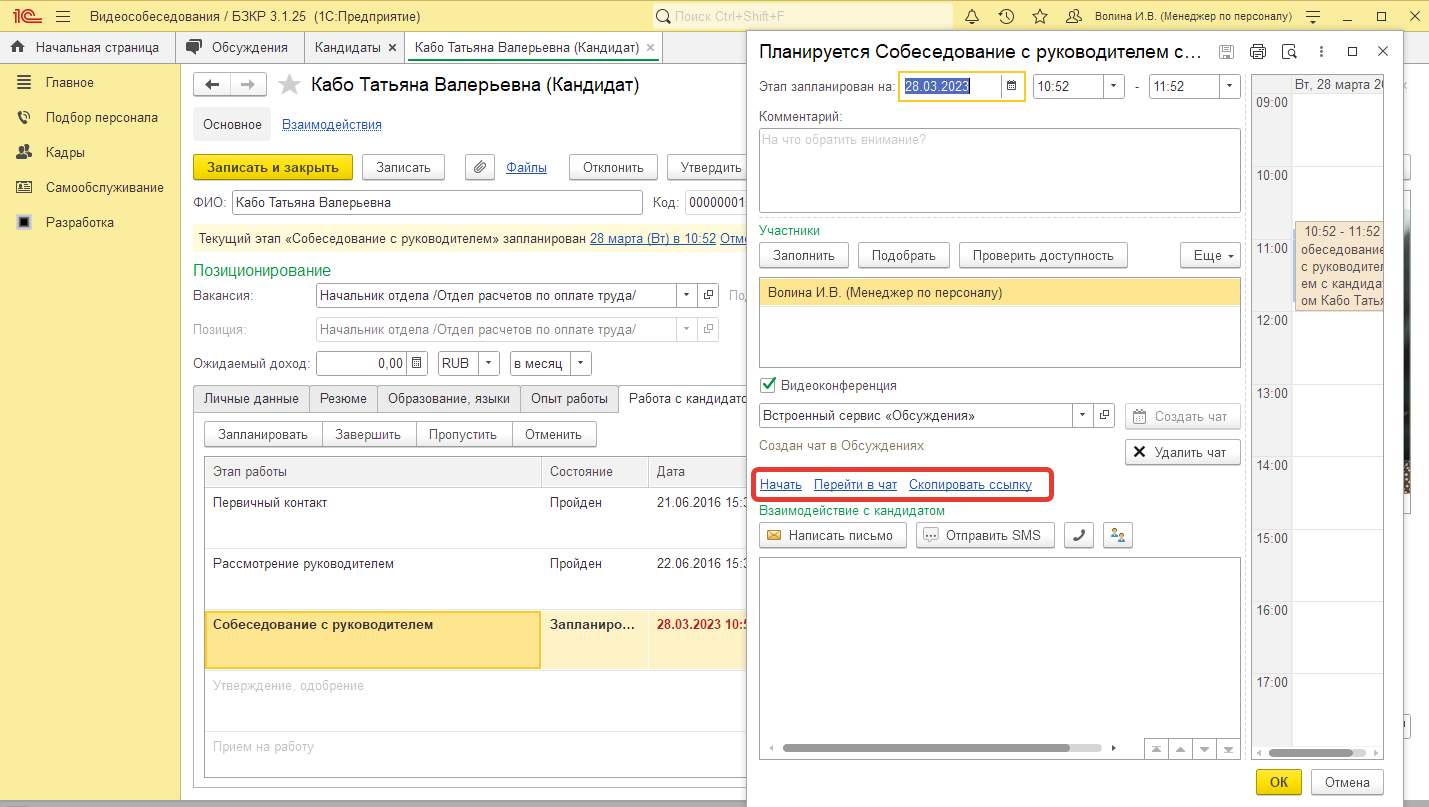Expand the start time 10:52 dropdown
Image resolution: width=1429 pixels, height=807 pixels.
coord(1114,86)
